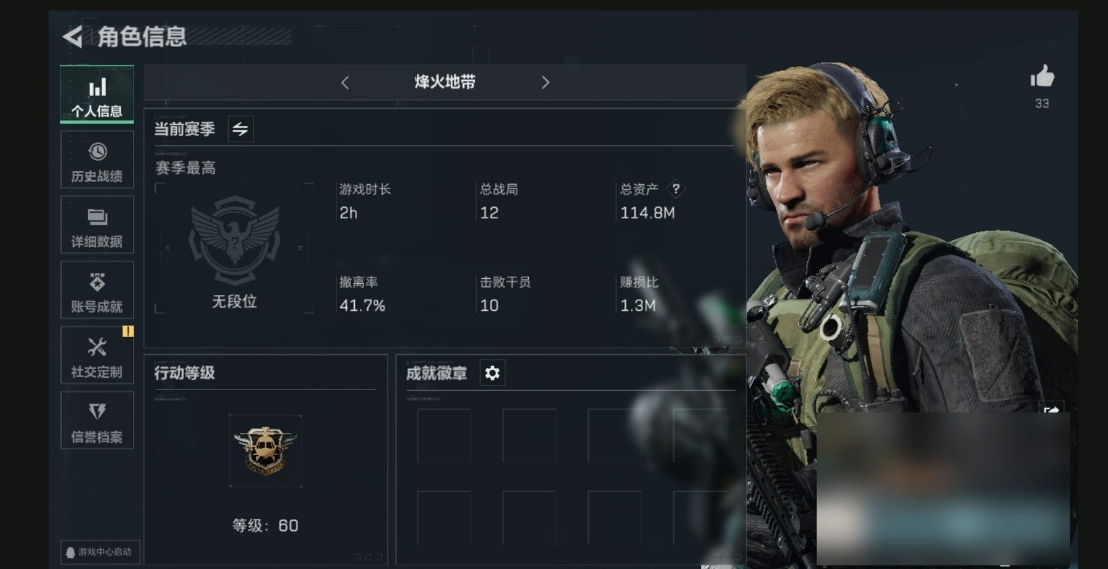Click the 游戏中心启动 button
1108x569 pixels.
point(100,552)
